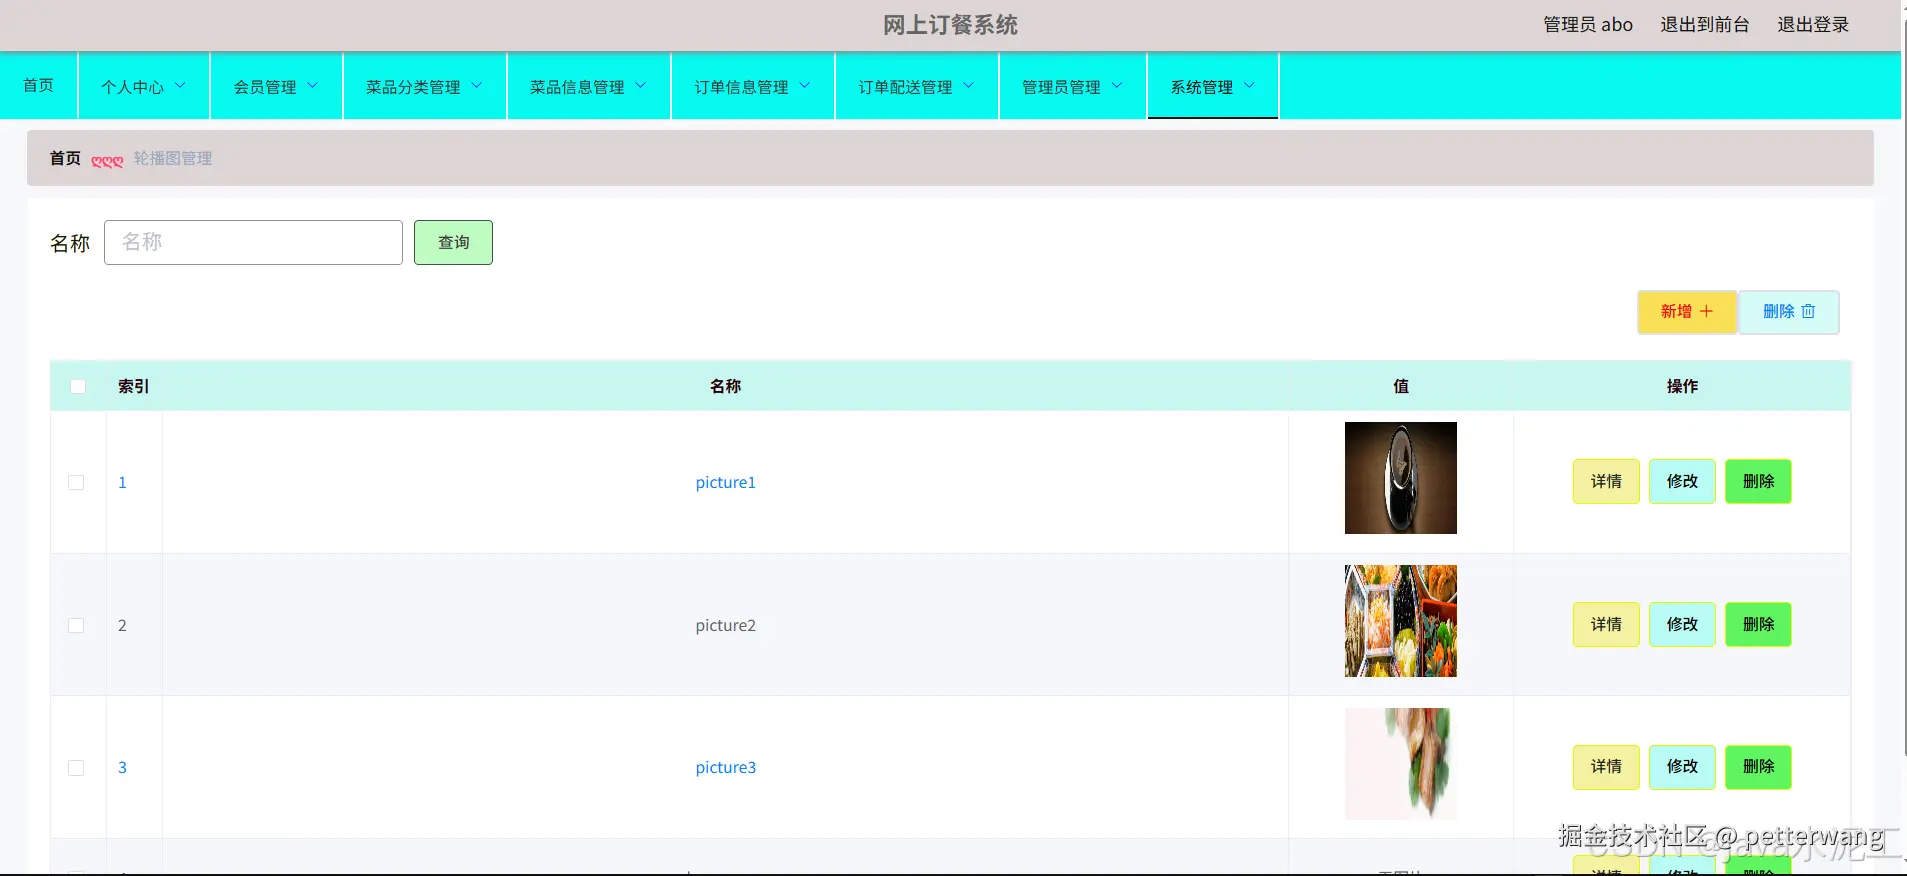Open the 订单配送管理 menu
Viewport: 1907px width, 876px height.
pyautogui.click(x=917, y=86)
